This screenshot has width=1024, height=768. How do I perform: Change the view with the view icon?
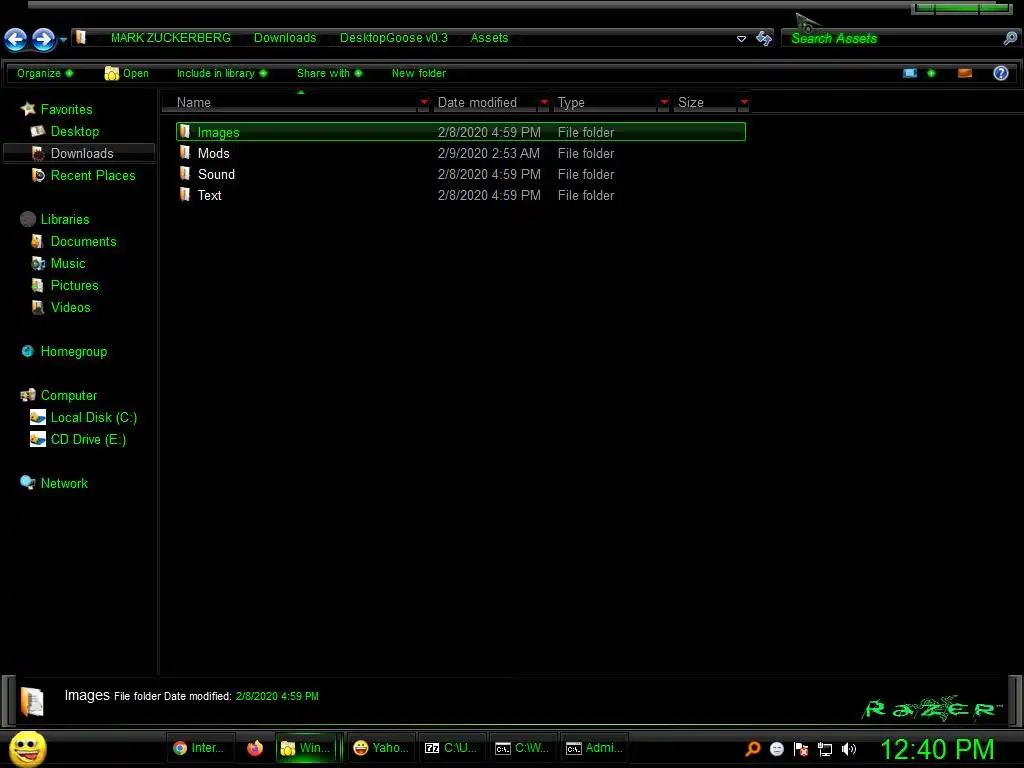coord(910,73)
